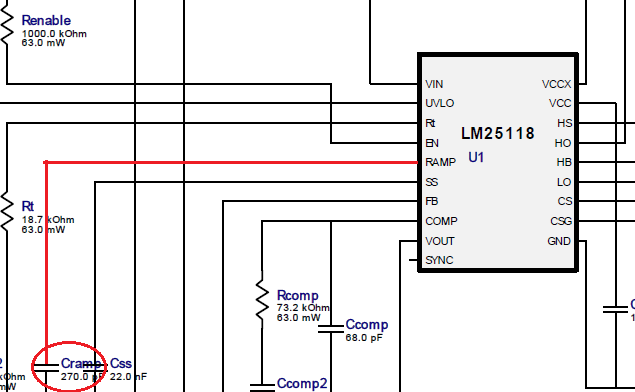Click the 1000.0 kOhm value

pyautogui.click(x=54, y=34)
